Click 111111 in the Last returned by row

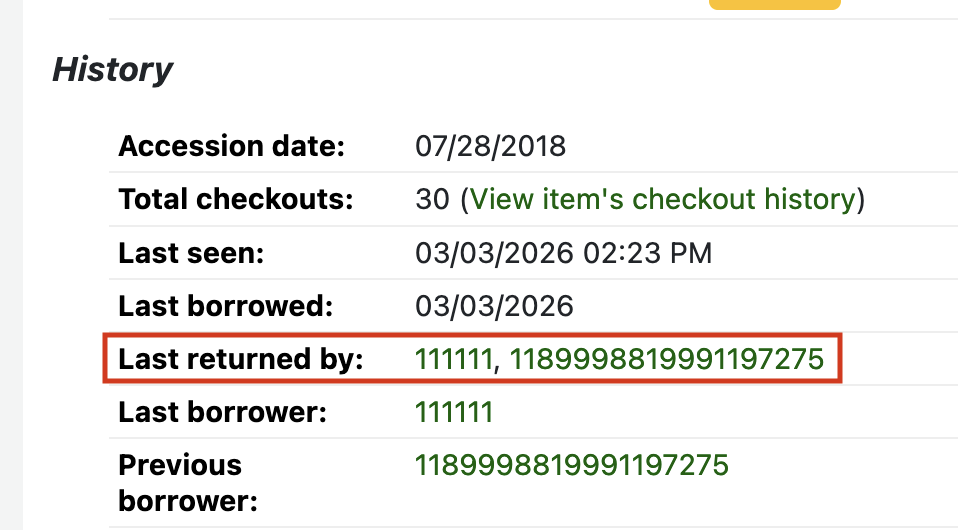pyautogui.click(x=454, y=359)
